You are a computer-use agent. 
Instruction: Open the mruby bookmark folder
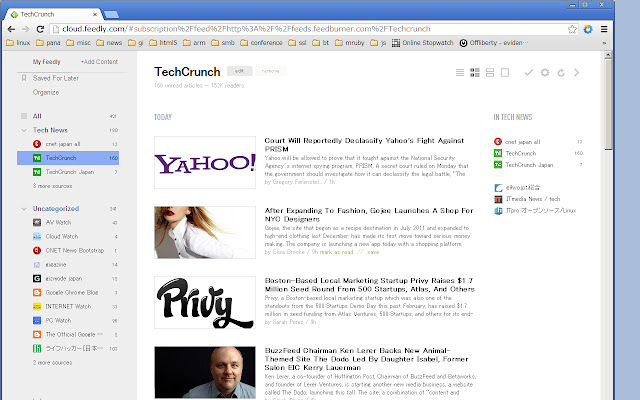pos(349,42)
